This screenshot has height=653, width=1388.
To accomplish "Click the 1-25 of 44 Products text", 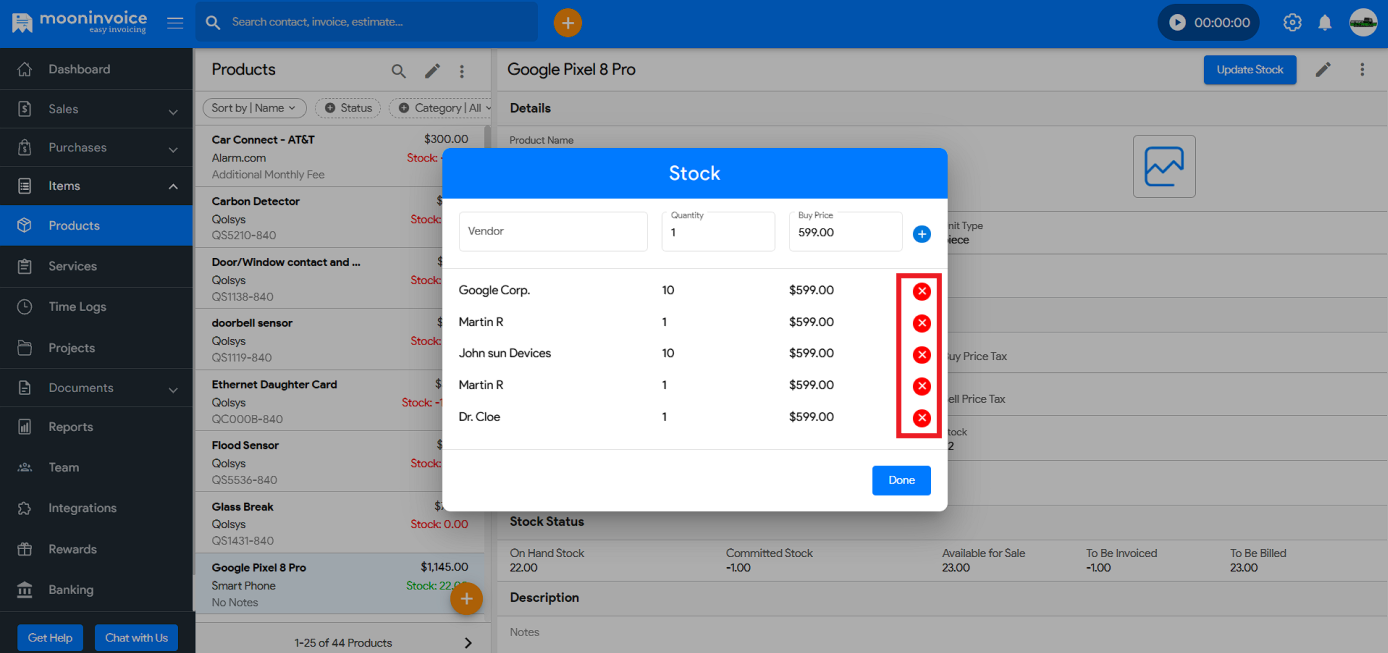I will point(343,642).
